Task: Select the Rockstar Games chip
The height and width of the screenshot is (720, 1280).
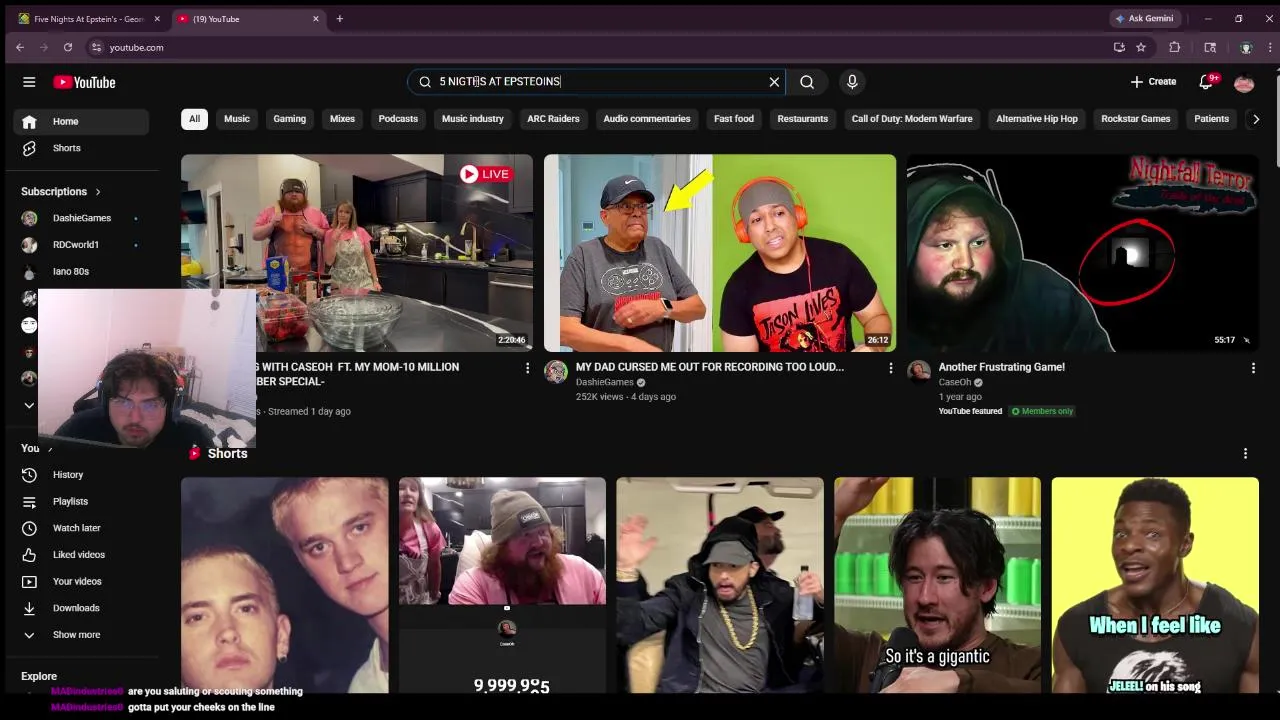Action: point(1136,119)
